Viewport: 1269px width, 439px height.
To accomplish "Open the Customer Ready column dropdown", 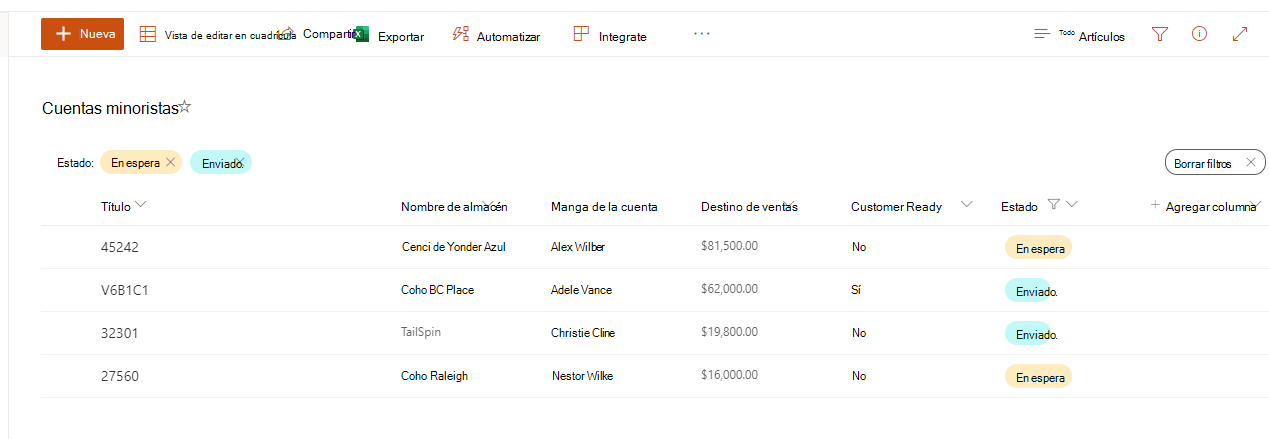I will pyautogui.click(x=966, y=205).
